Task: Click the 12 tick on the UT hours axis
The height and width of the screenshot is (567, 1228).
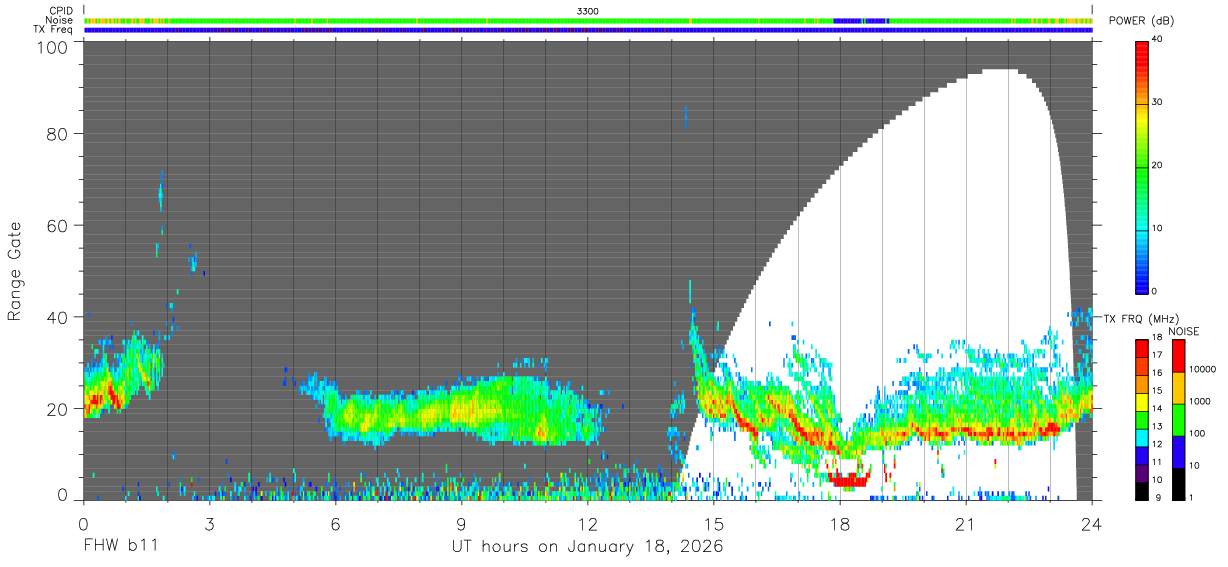Action: (588, 524)
